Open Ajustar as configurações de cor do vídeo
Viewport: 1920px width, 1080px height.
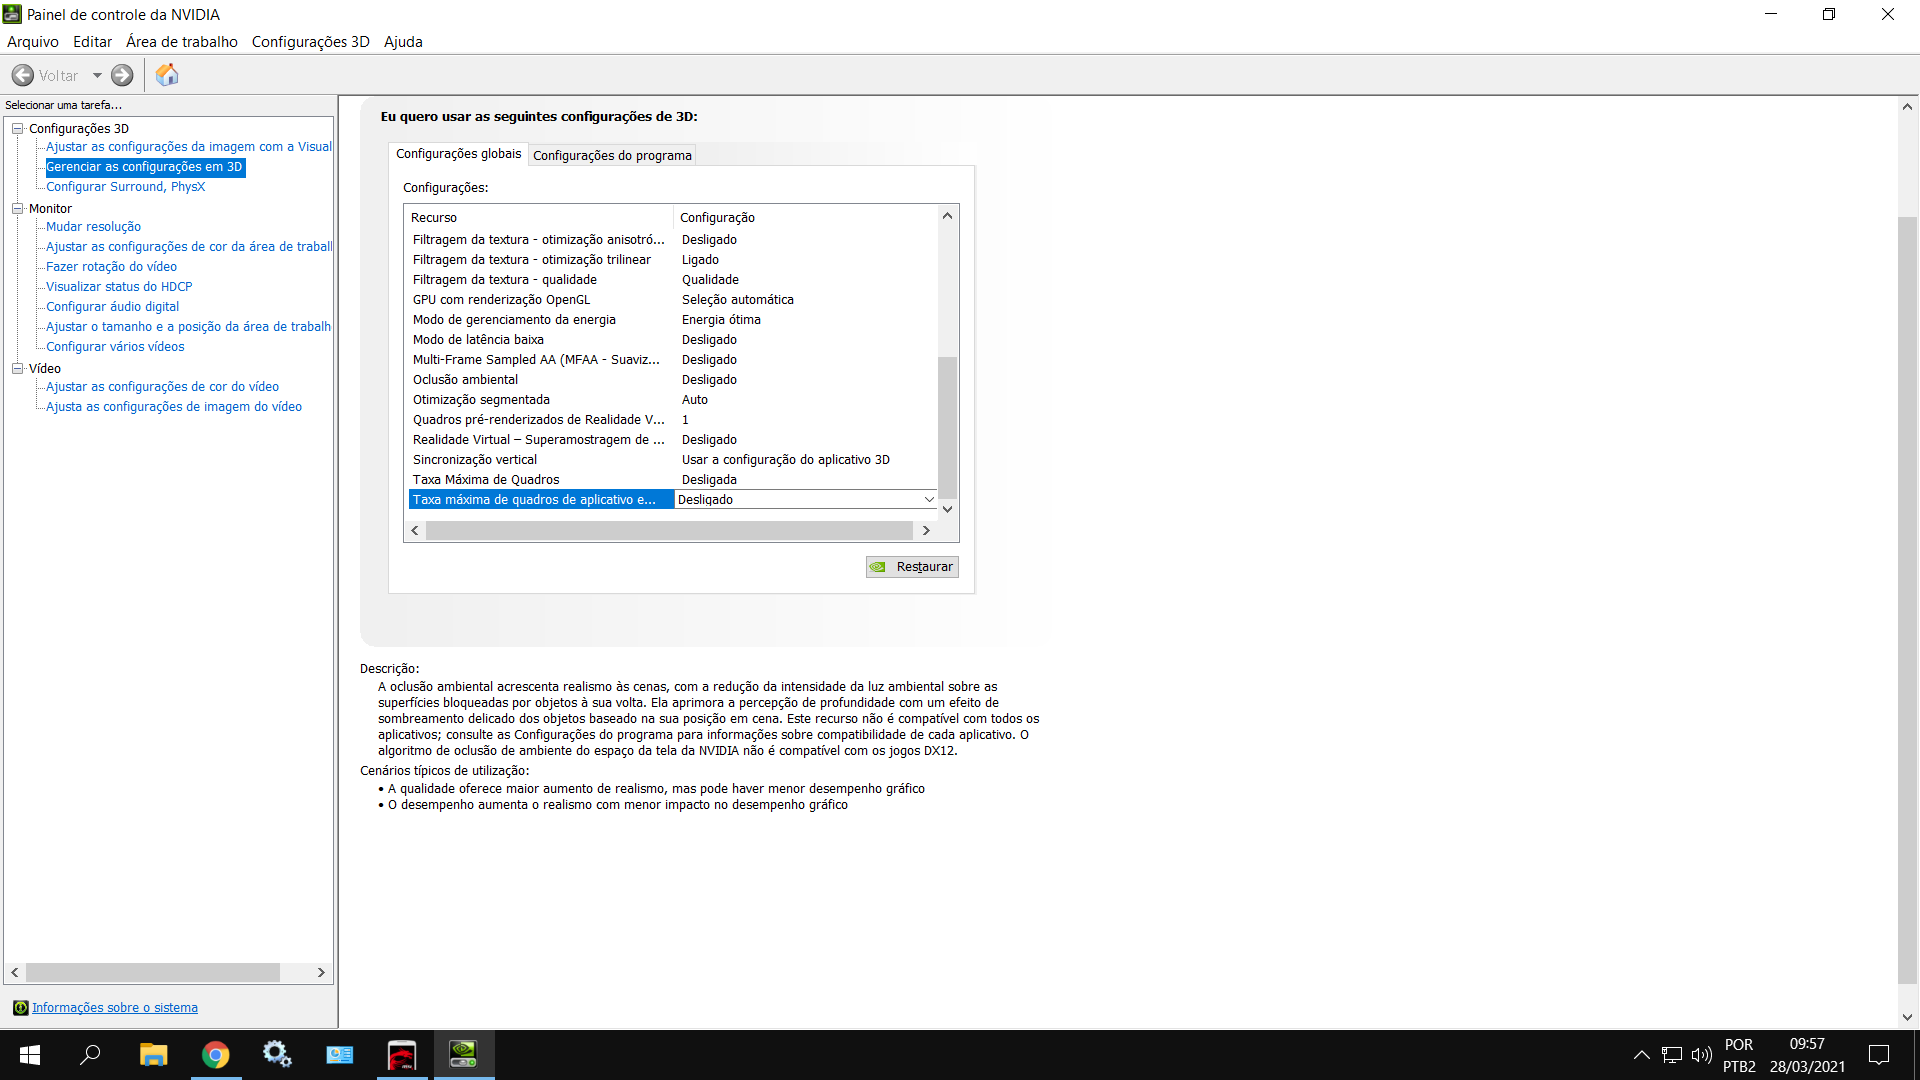(162, 387)
